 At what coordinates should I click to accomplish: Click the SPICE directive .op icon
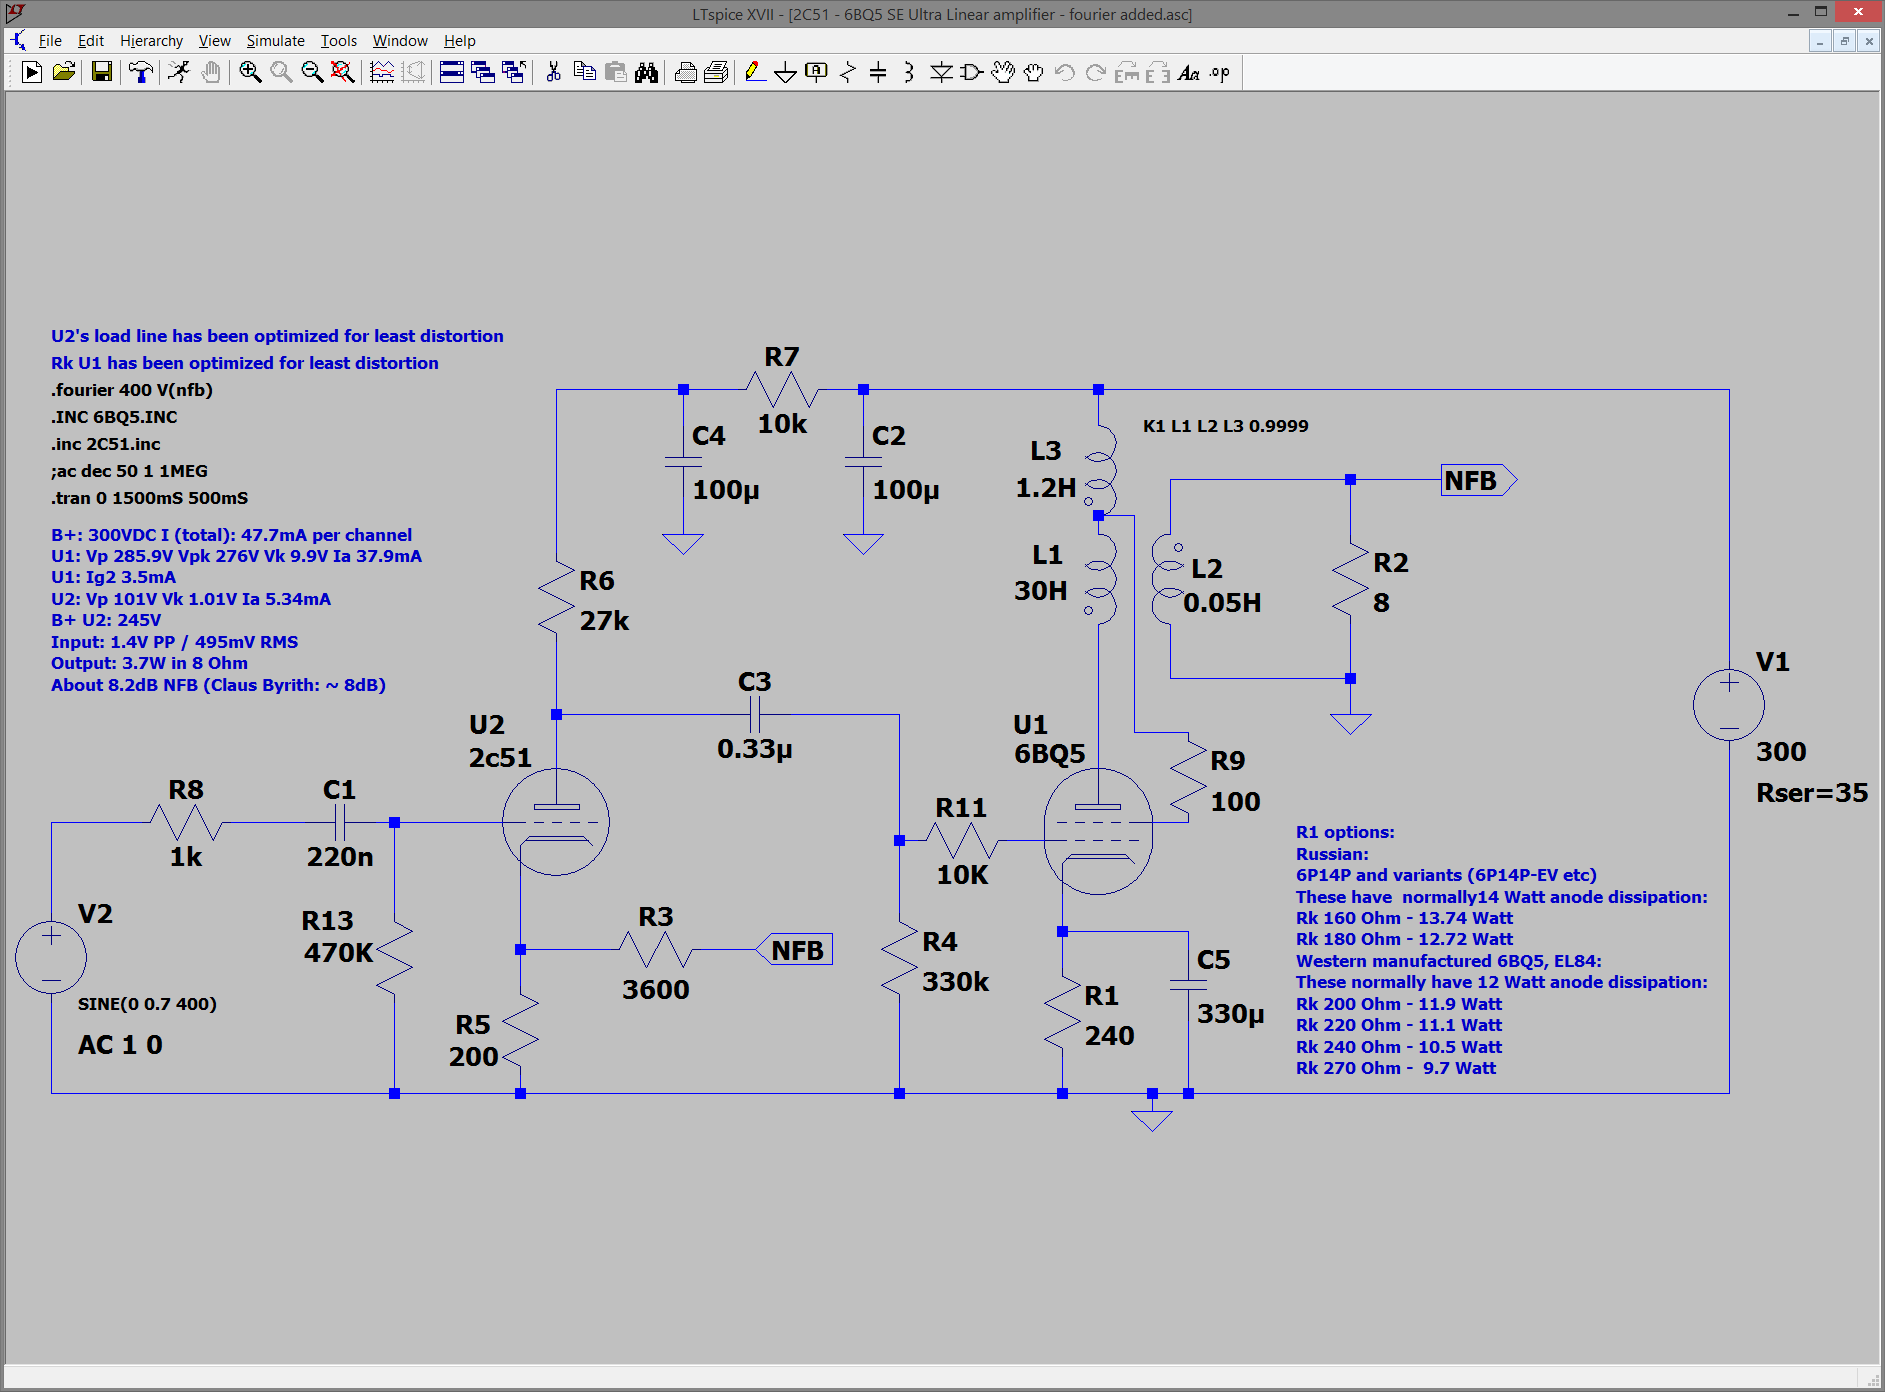tap(1220, 72)
